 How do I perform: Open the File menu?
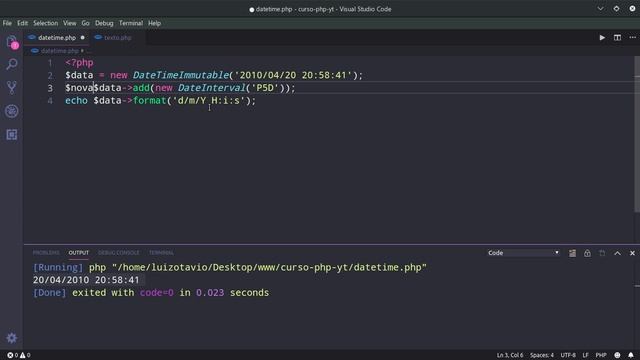click(x=7, y=23)
